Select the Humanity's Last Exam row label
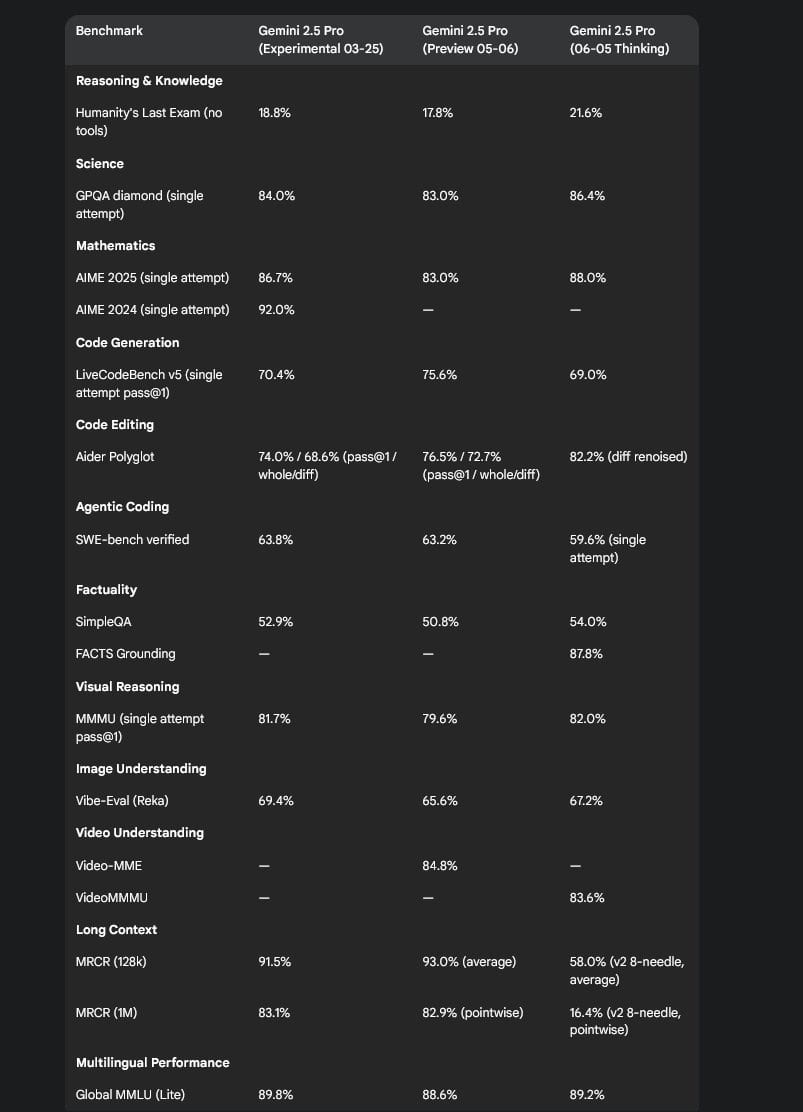803x1112 pixels. pyautogui.click(x=149, y=122)
